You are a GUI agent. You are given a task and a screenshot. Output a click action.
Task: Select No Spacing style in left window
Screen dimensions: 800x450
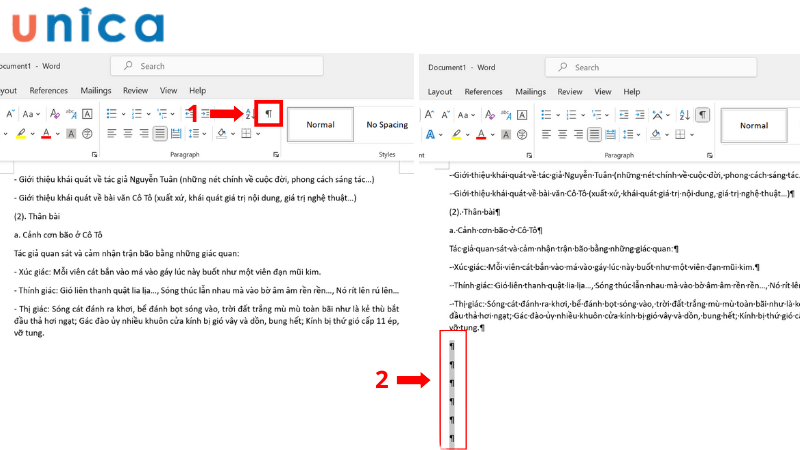pyautogui.click(x=387, y=124)
